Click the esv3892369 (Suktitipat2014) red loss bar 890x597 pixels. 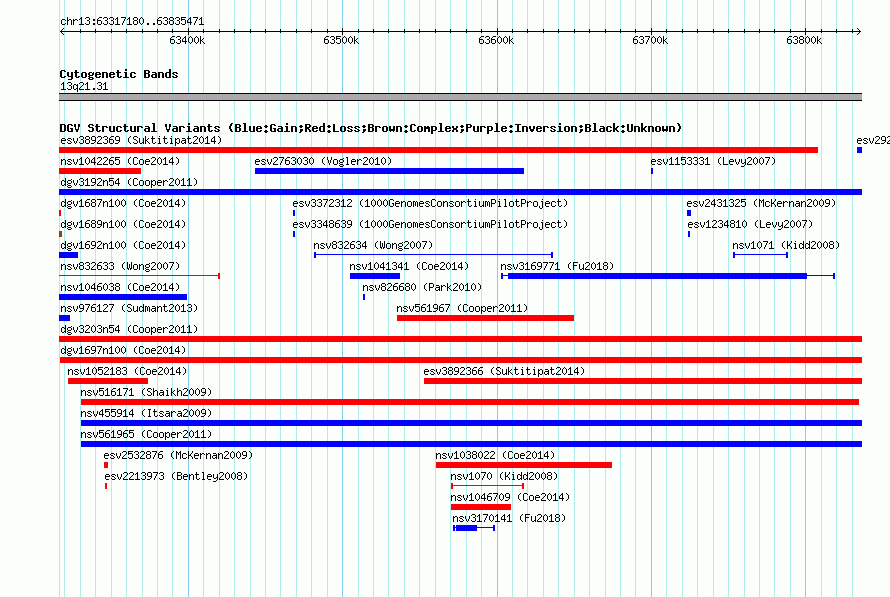coord(438,150)
